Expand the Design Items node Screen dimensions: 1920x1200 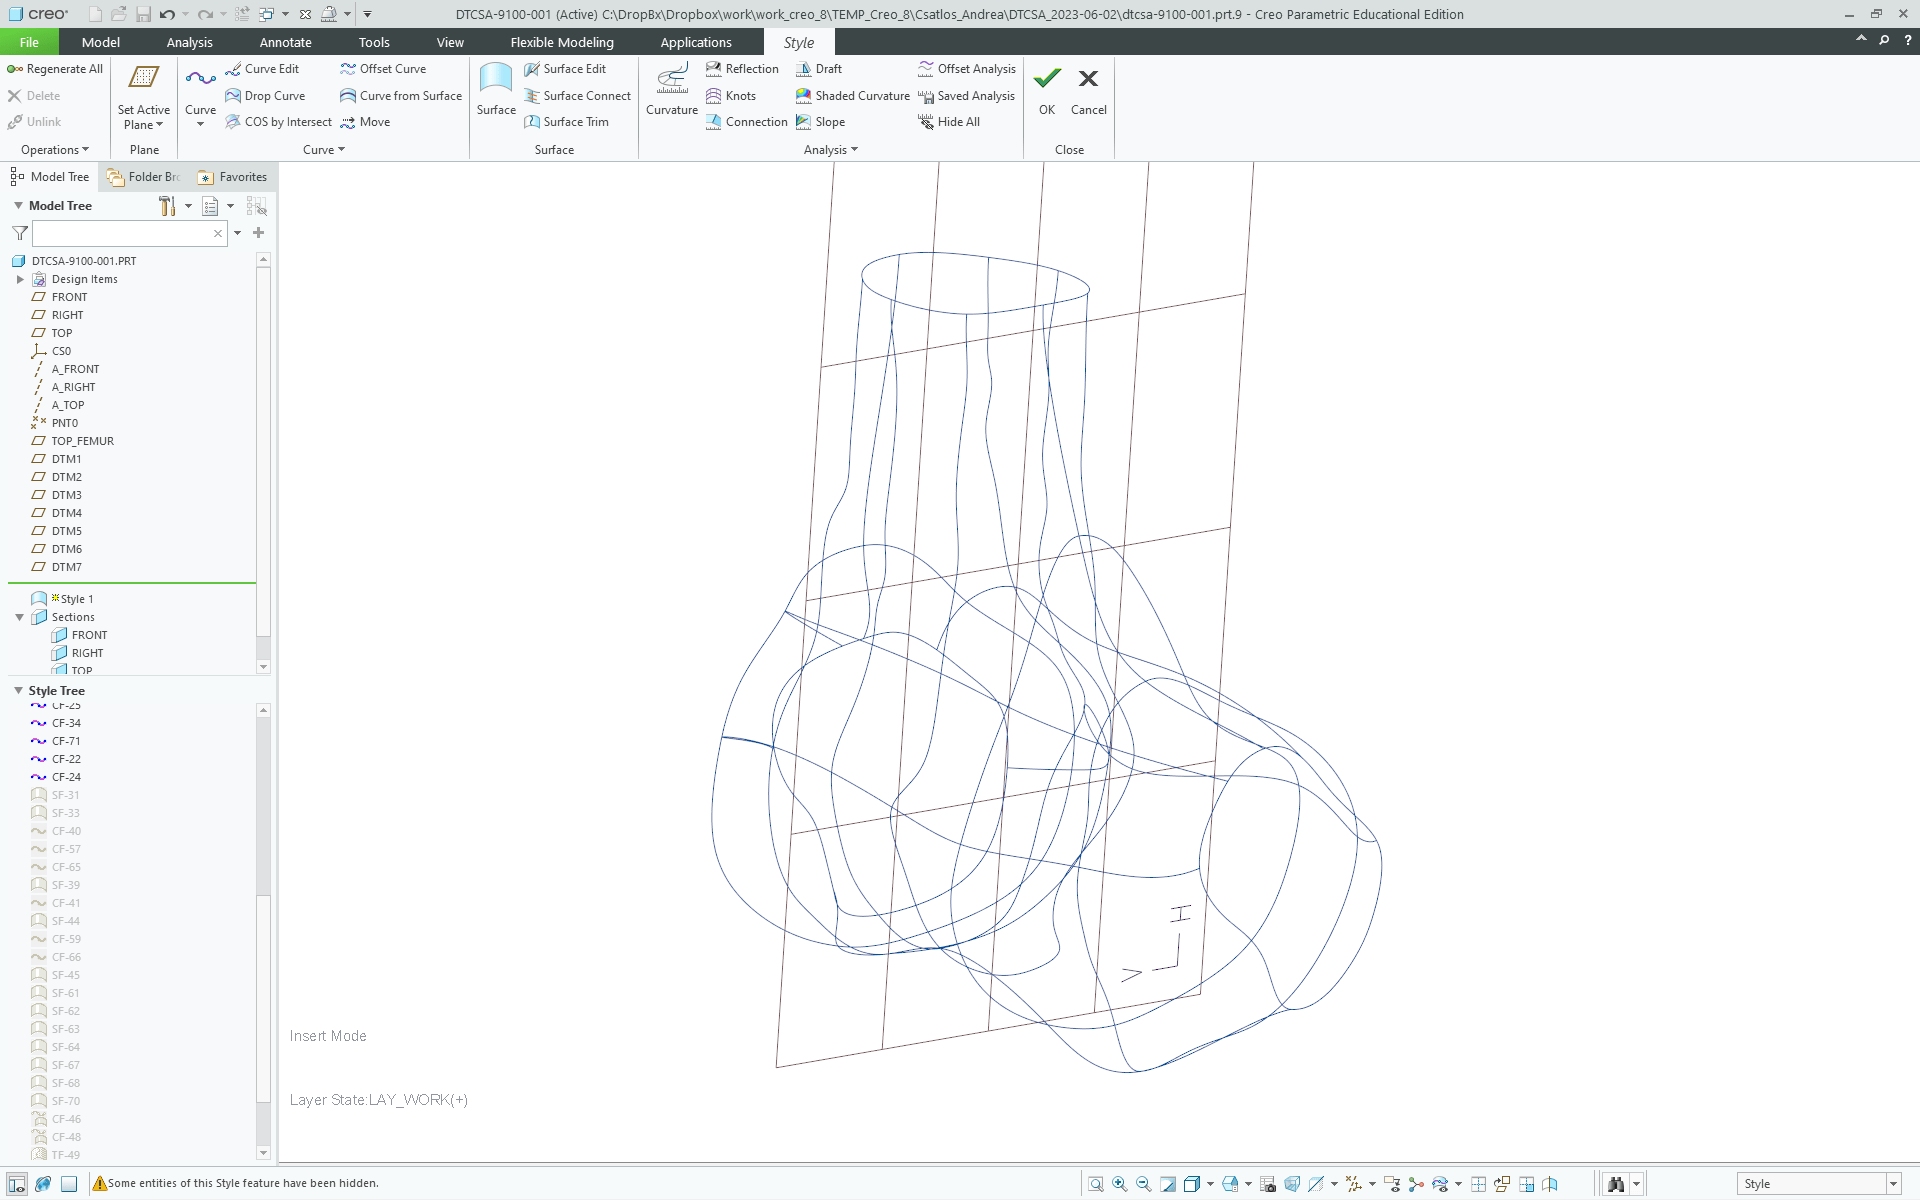point(19,279)
